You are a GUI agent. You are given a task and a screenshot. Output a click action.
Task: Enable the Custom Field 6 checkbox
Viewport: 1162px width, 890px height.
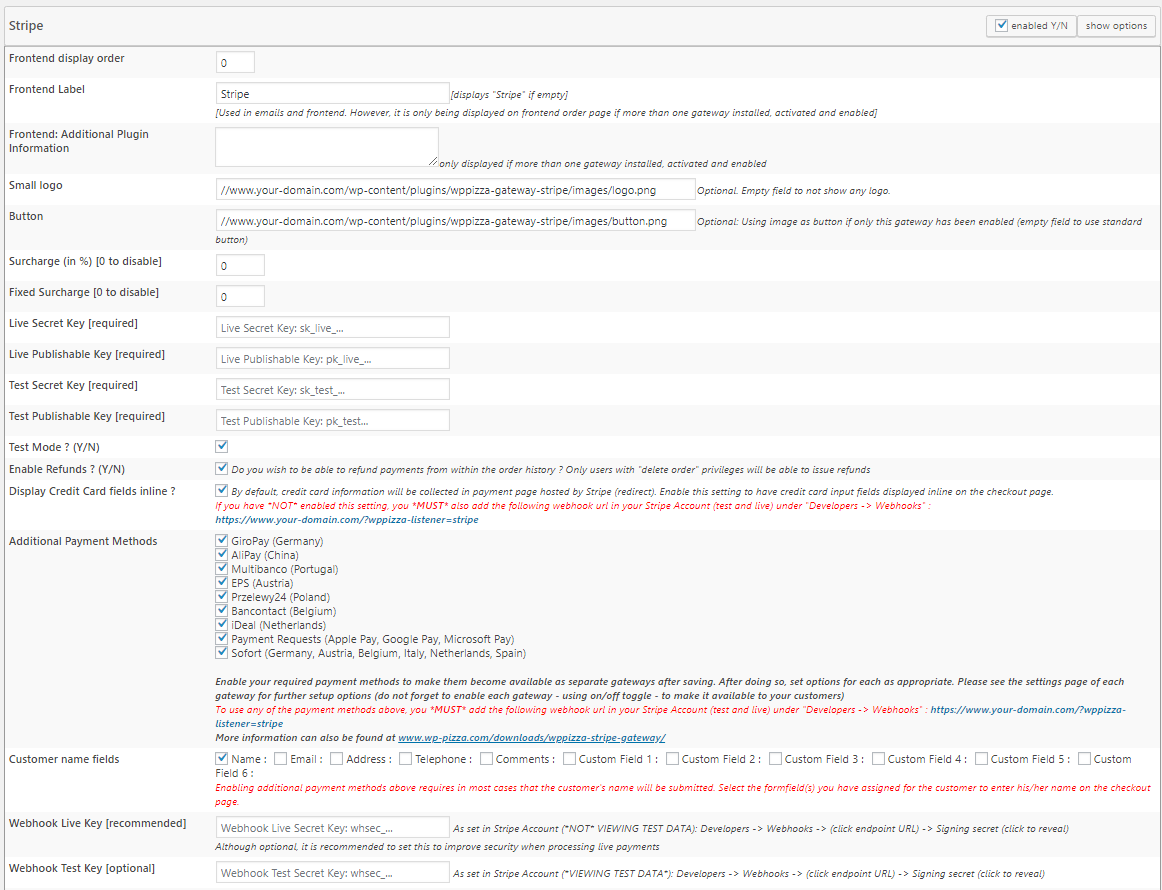point(1084,758)
